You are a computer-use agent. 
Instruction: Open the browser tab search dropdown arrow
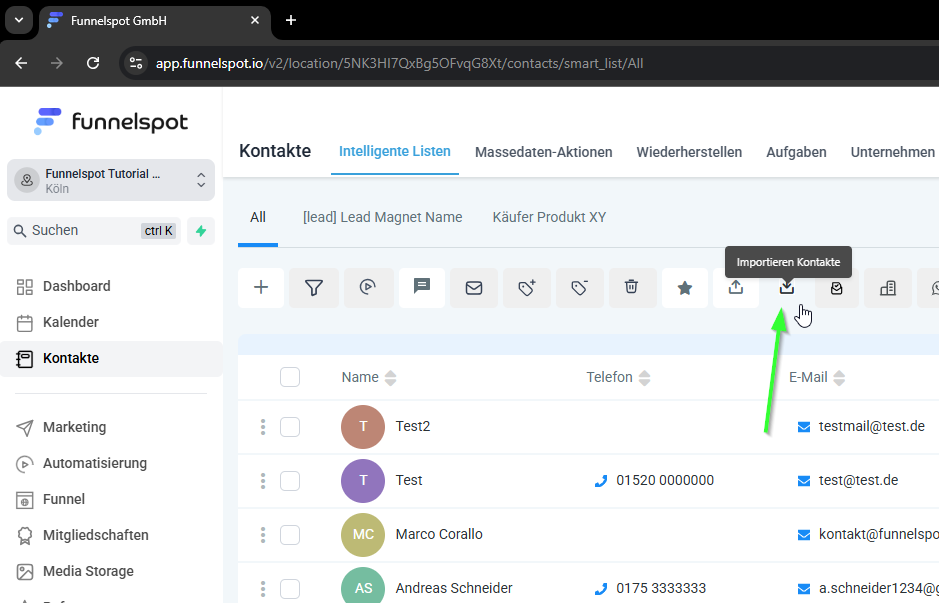click(x=19, y=20)
